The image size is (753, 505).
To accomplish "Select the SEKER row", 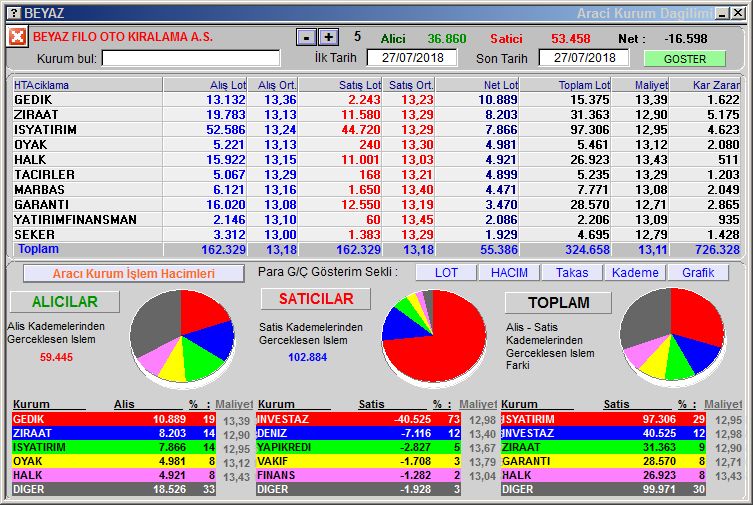I will [x=376, y=234].
